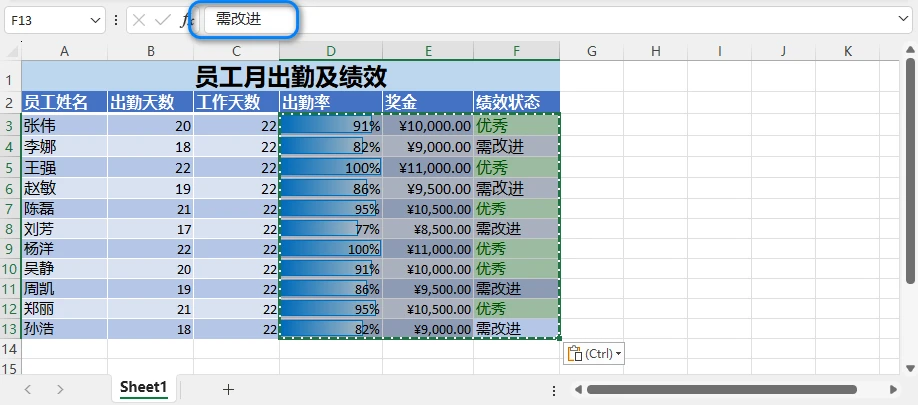Image resolution: width=918 pixels, height=405 pixels.
Task: Click 张伟's 91% attendance rate cell
Action: (331, 125)
